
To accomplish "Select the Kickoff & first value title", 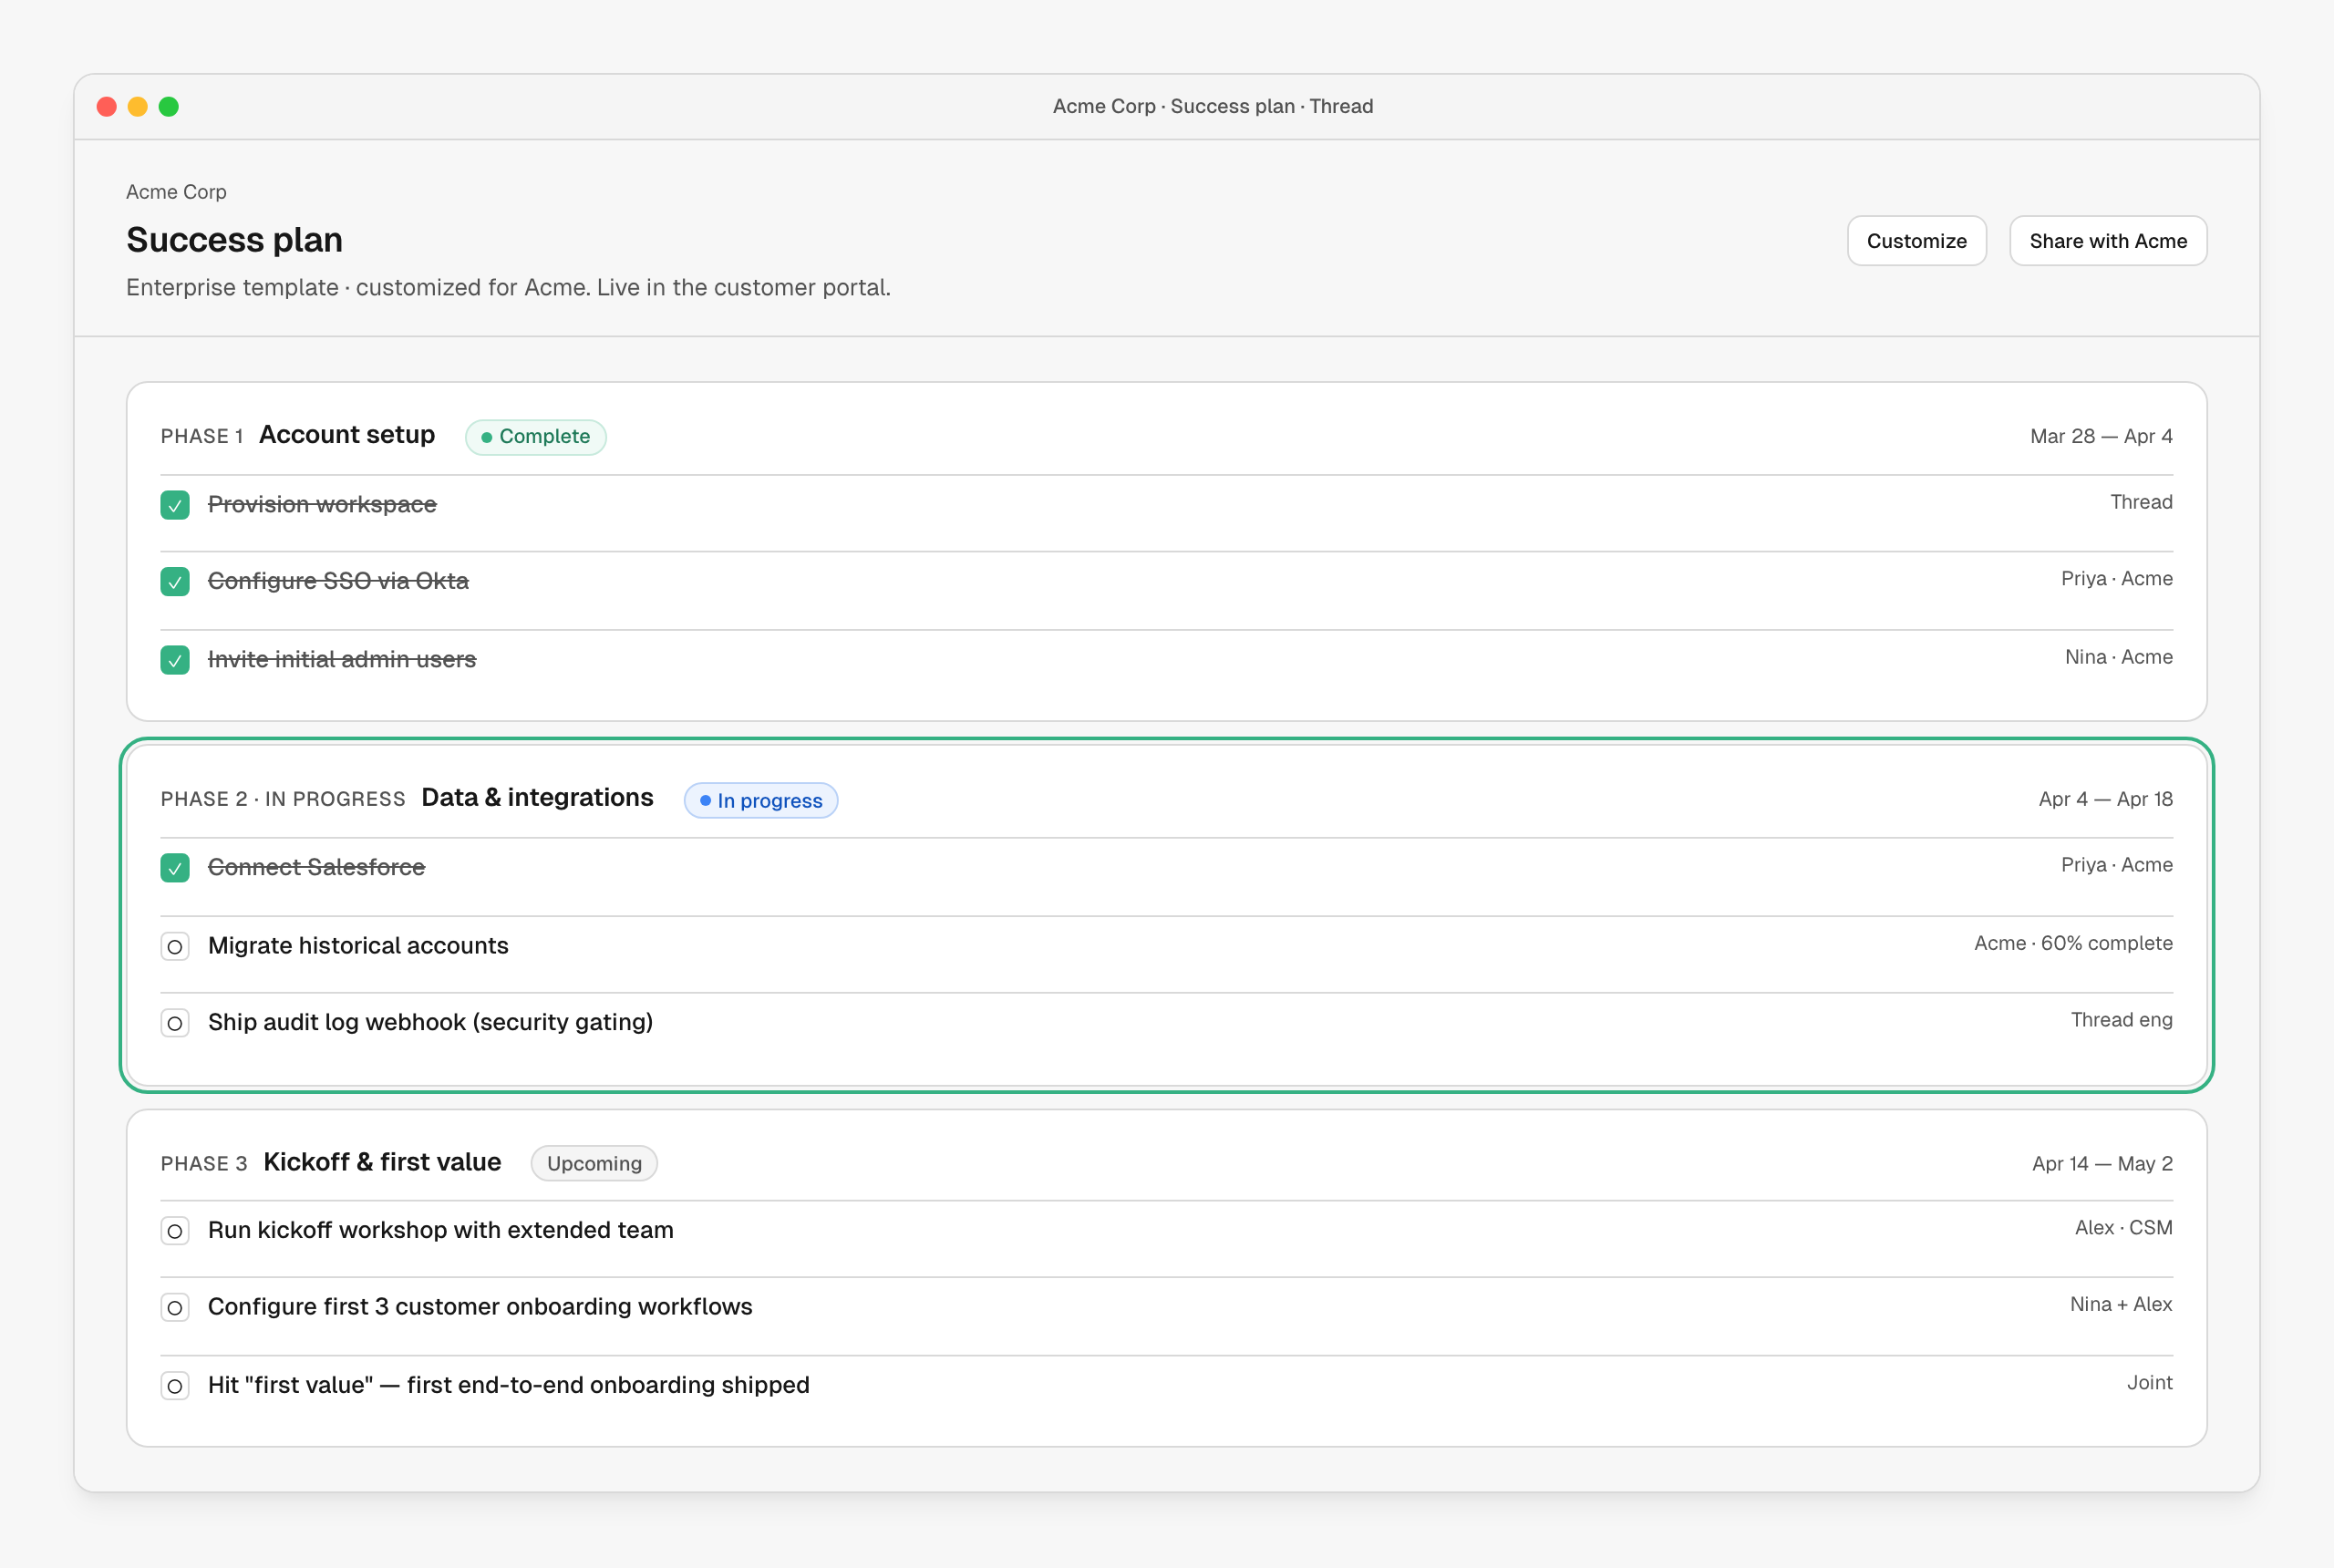I will click(382, 1162).
